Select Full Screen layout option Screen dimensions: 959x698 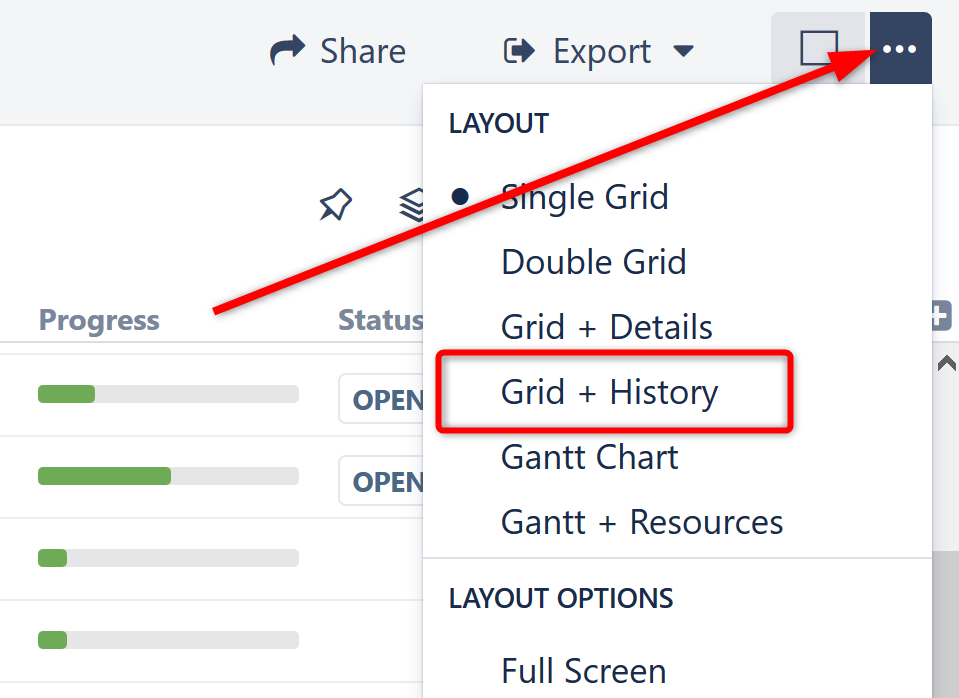tap(583, 670)
